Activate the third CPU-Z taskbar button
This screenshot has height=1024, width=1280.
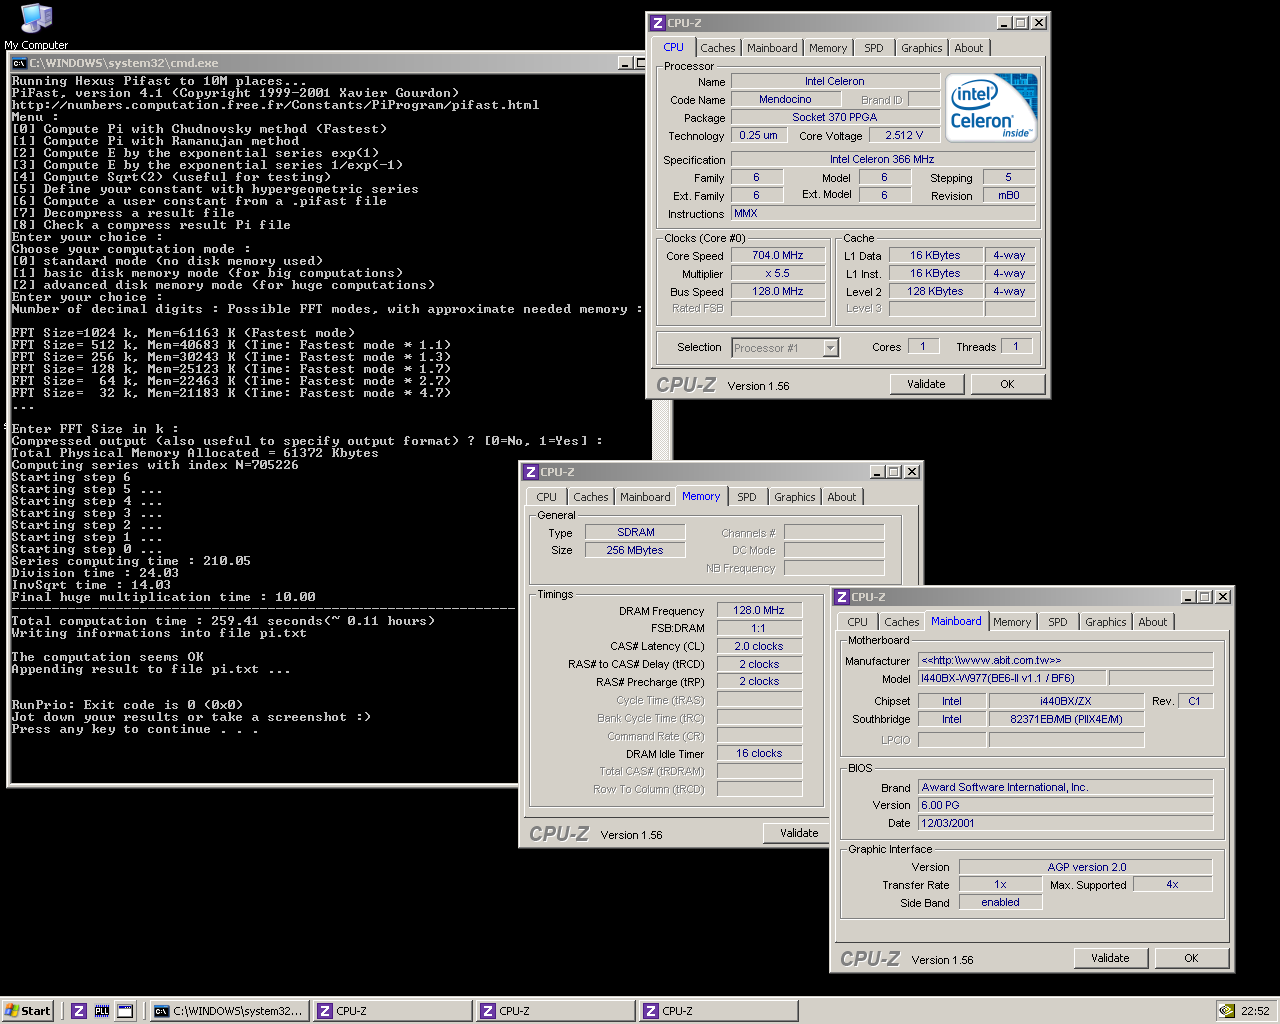point(718,1011)
